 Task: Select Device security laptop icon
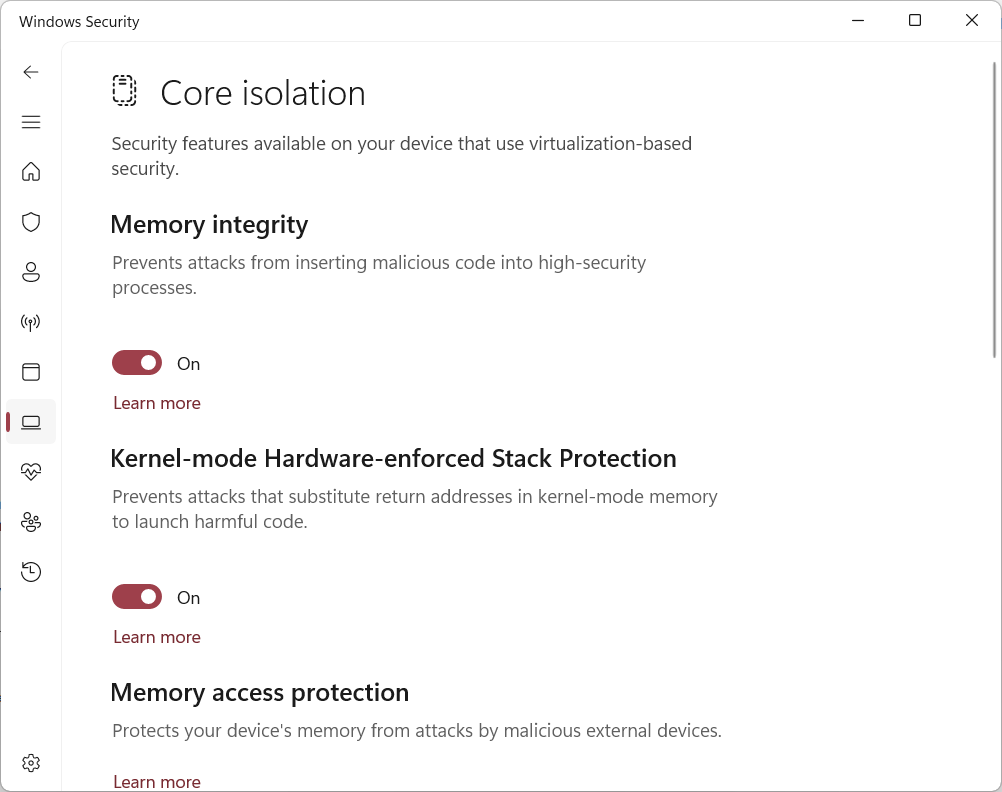pos(31,422)
